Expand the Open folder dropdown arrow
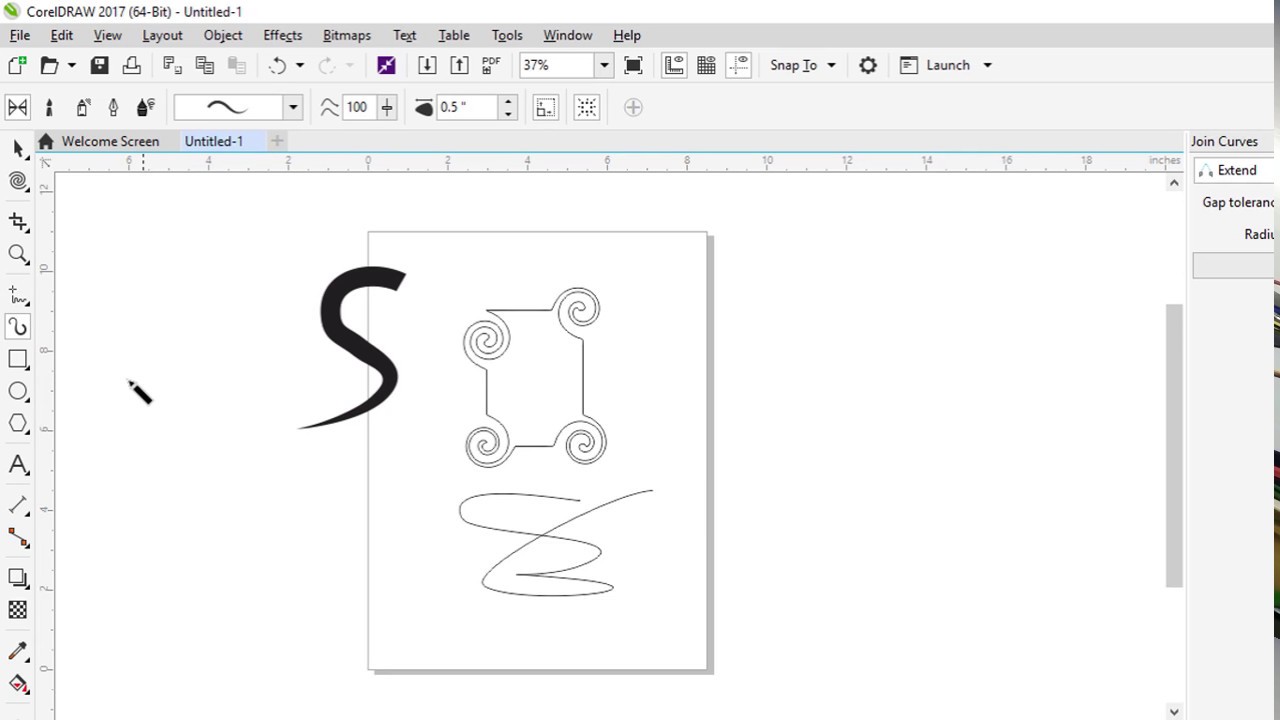 (71, 65)
